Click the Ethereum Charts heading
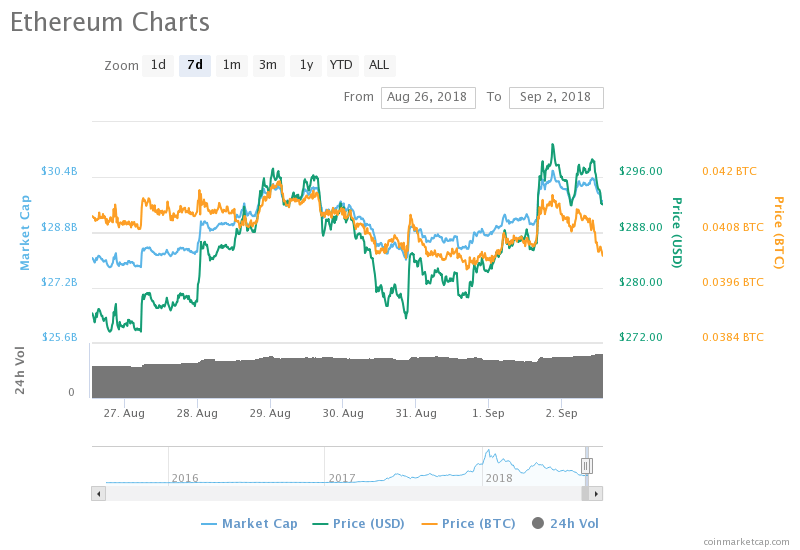 110,22
